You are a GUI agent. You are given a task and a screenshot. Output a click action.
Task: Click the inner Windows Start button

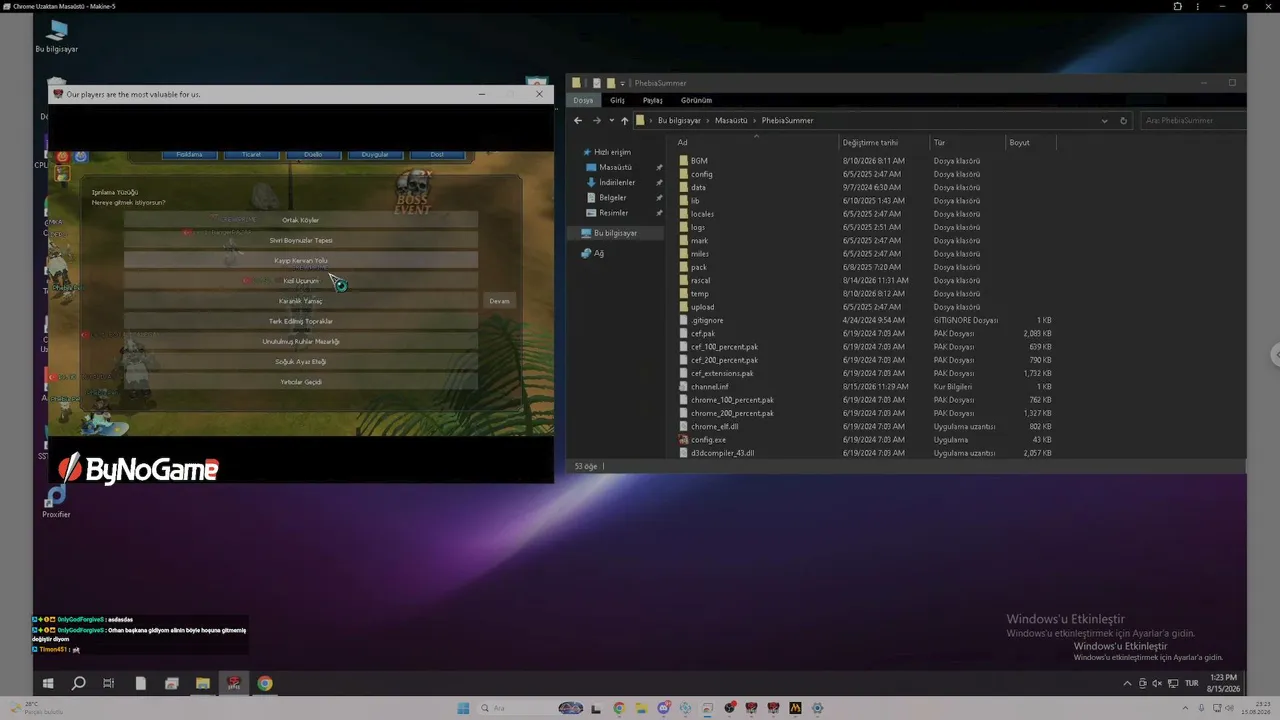[47, 684]
